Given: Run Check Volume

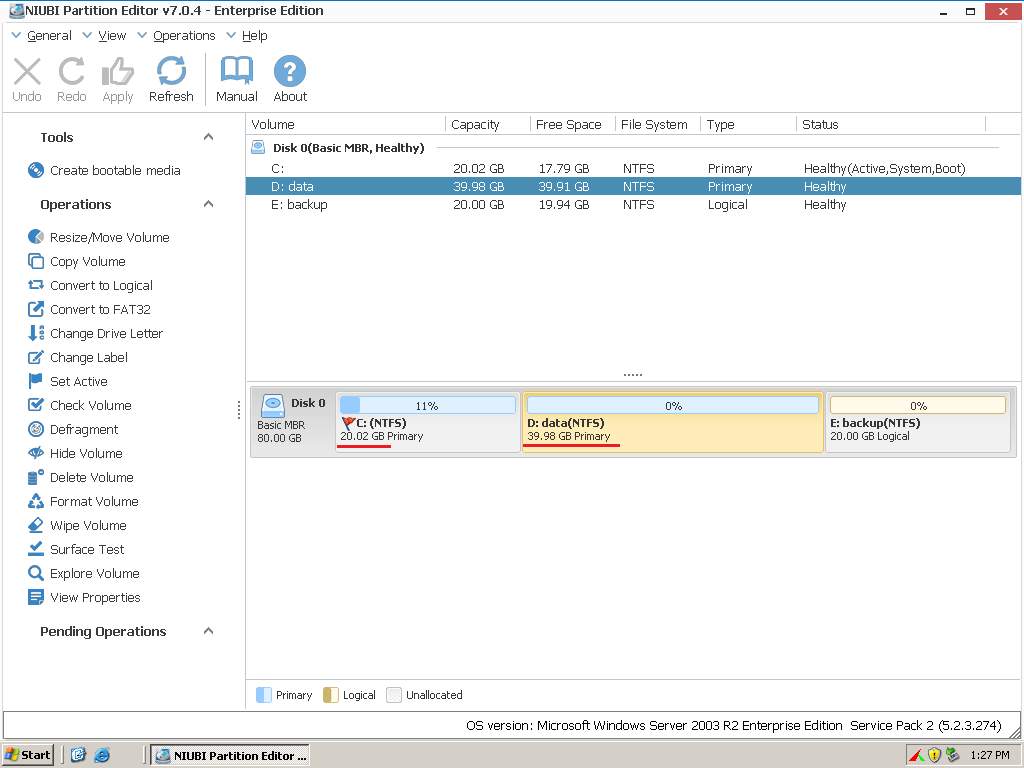Looking at the screenshot, I should point(80,406).
